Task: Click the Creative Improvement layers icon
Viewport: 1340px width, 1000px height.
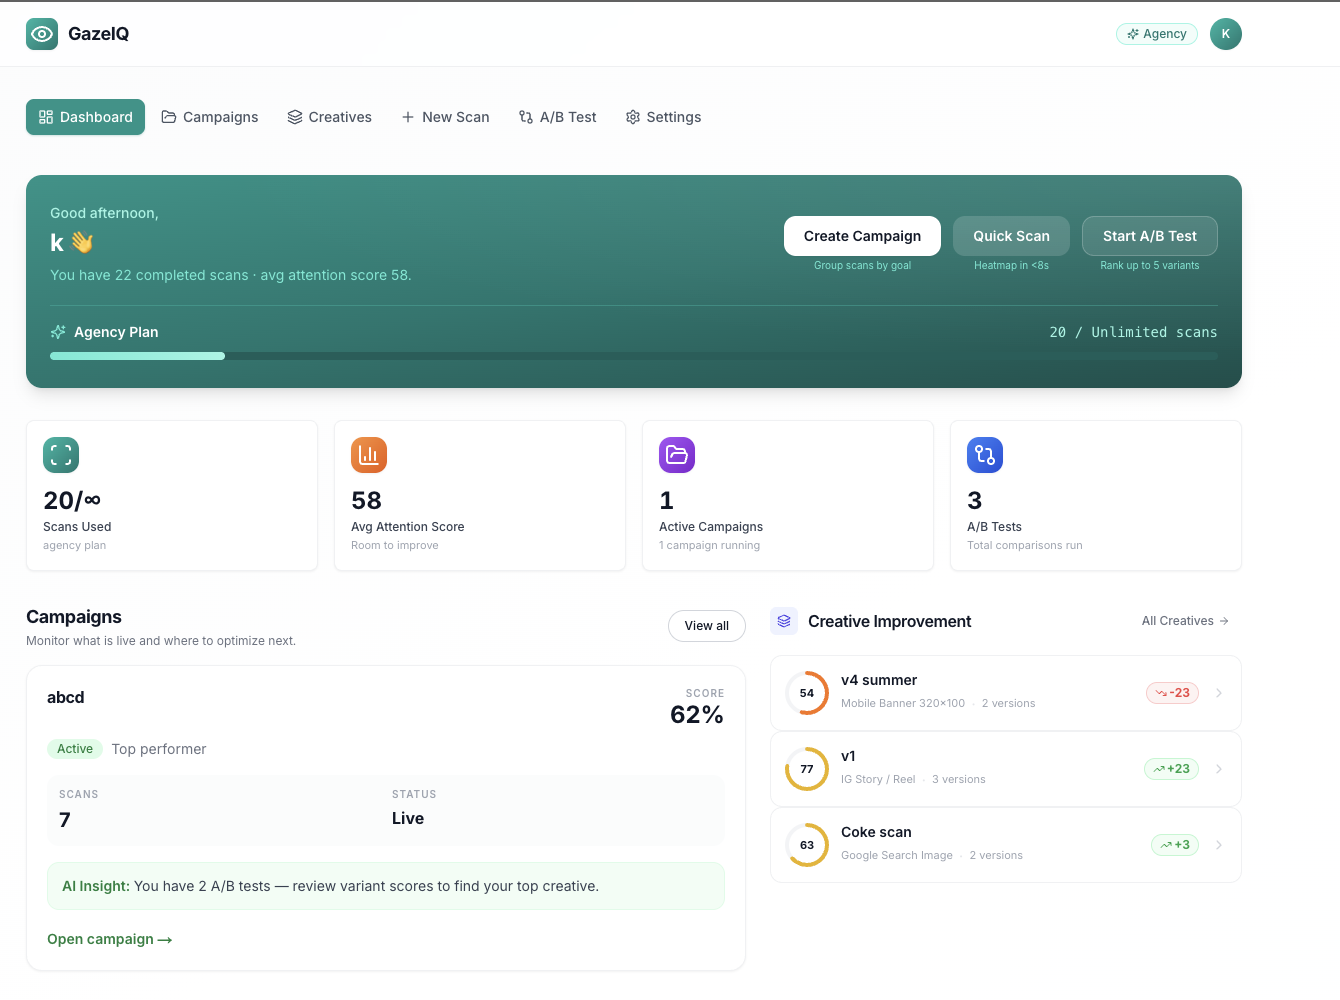Action: pyautogui.click(x=784, y=621)
